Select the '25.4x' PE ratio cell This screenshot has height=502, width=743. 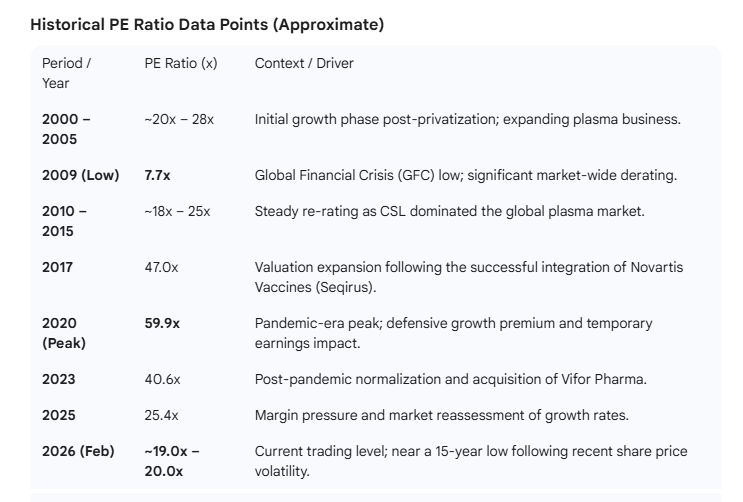point(165,415)
